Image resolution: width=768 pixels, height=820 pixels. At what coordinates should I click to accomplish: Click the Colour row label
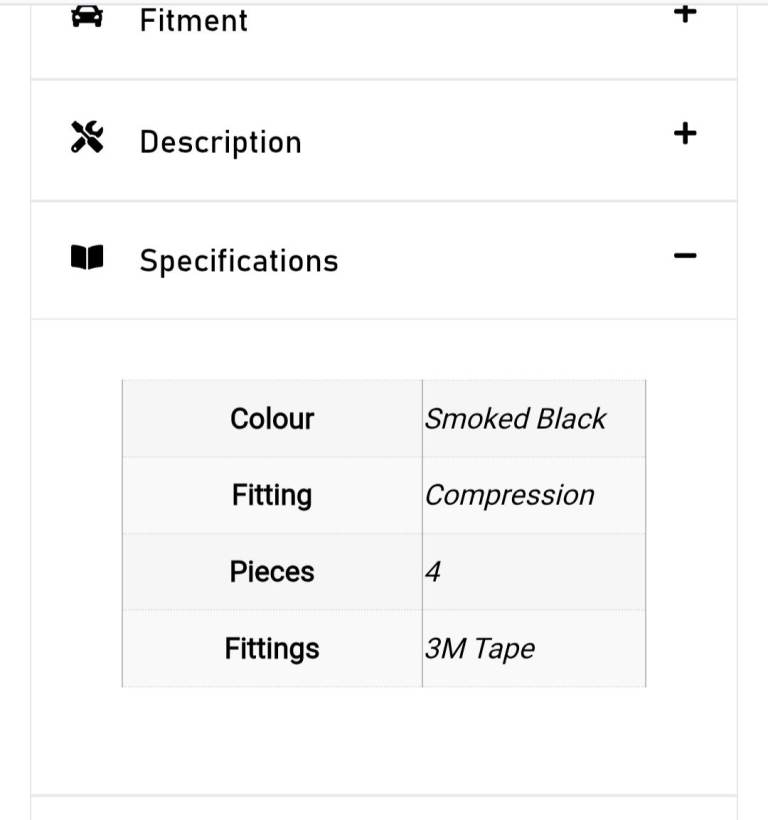point(272,418)
